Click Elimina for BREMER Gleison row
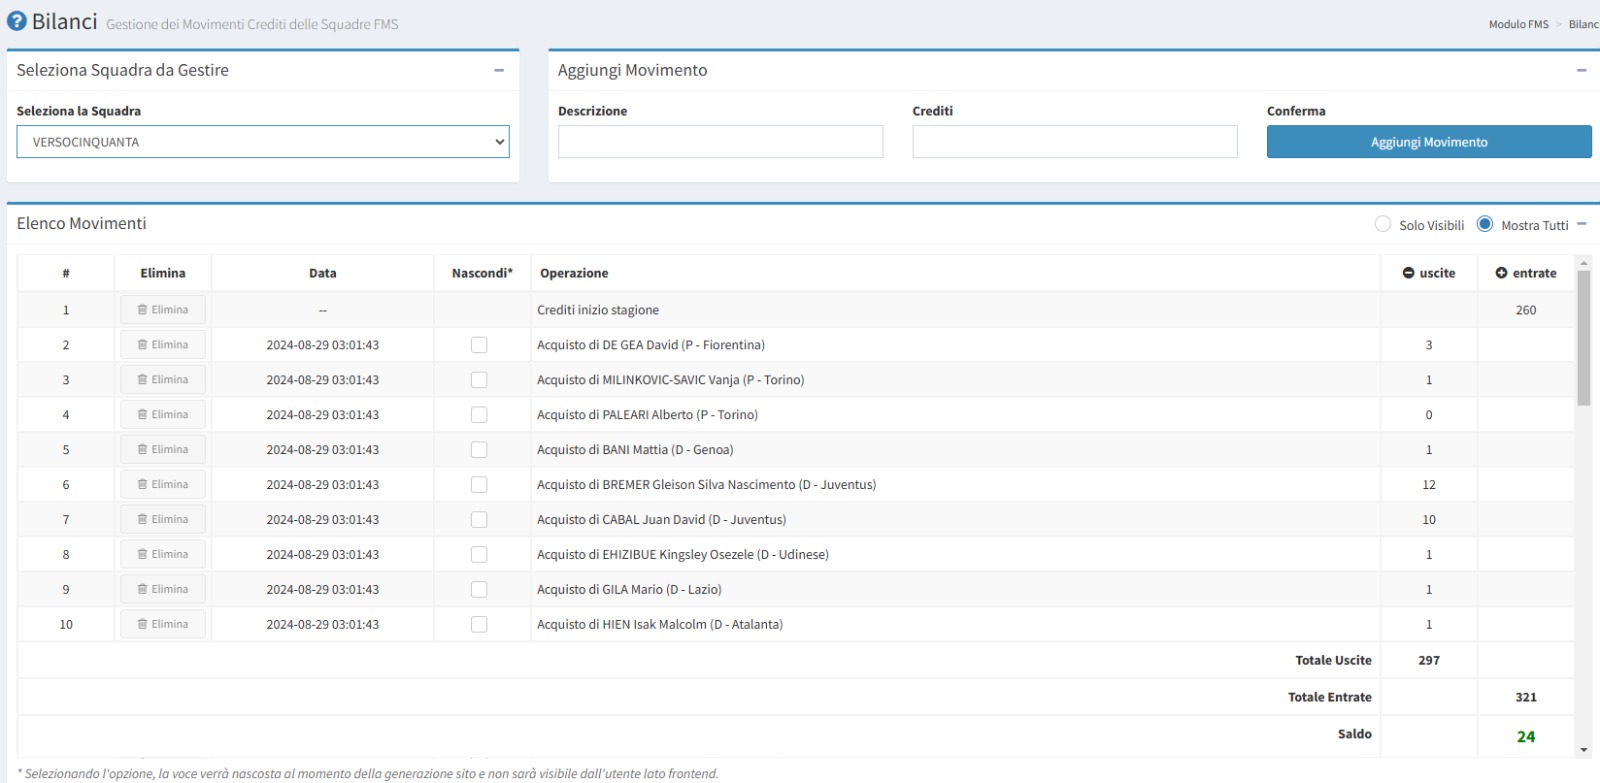Viewport: 1600px width, 783px height. [163, 485]
